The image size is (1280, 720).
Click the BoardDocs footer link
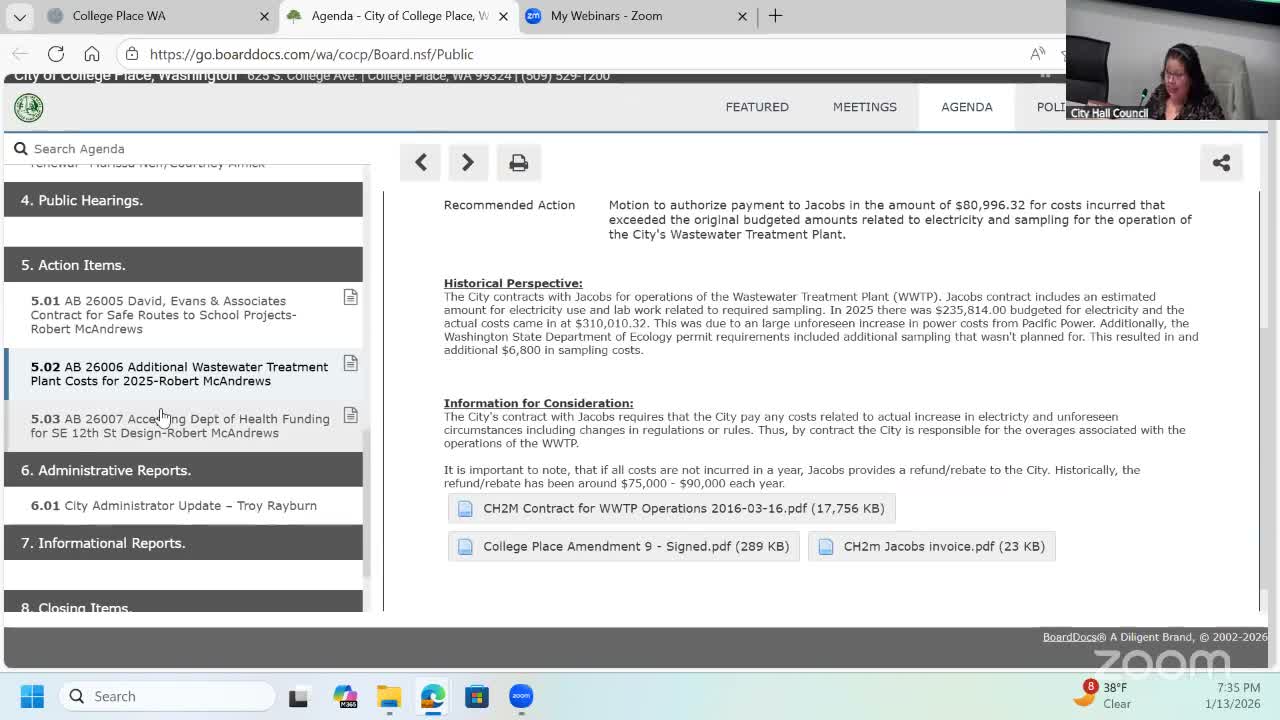click(1069, 637)
